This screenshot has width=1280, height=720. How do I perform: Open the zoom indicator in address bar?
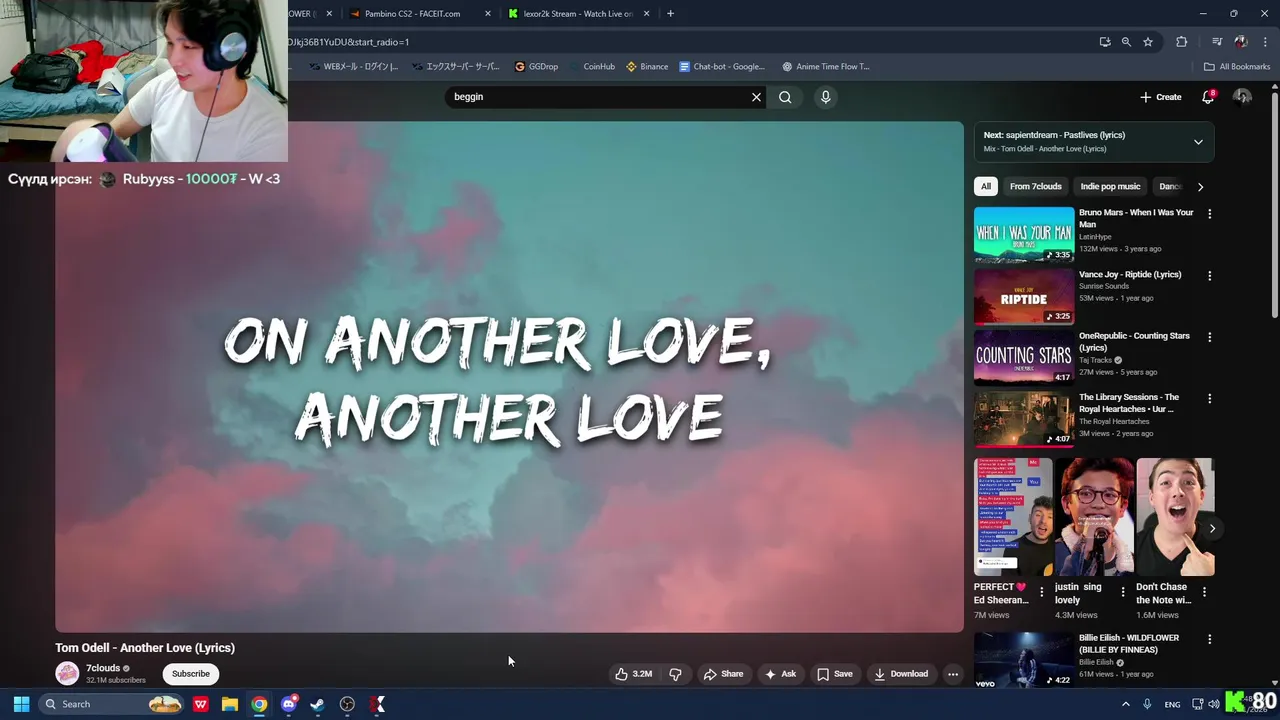1126,42
